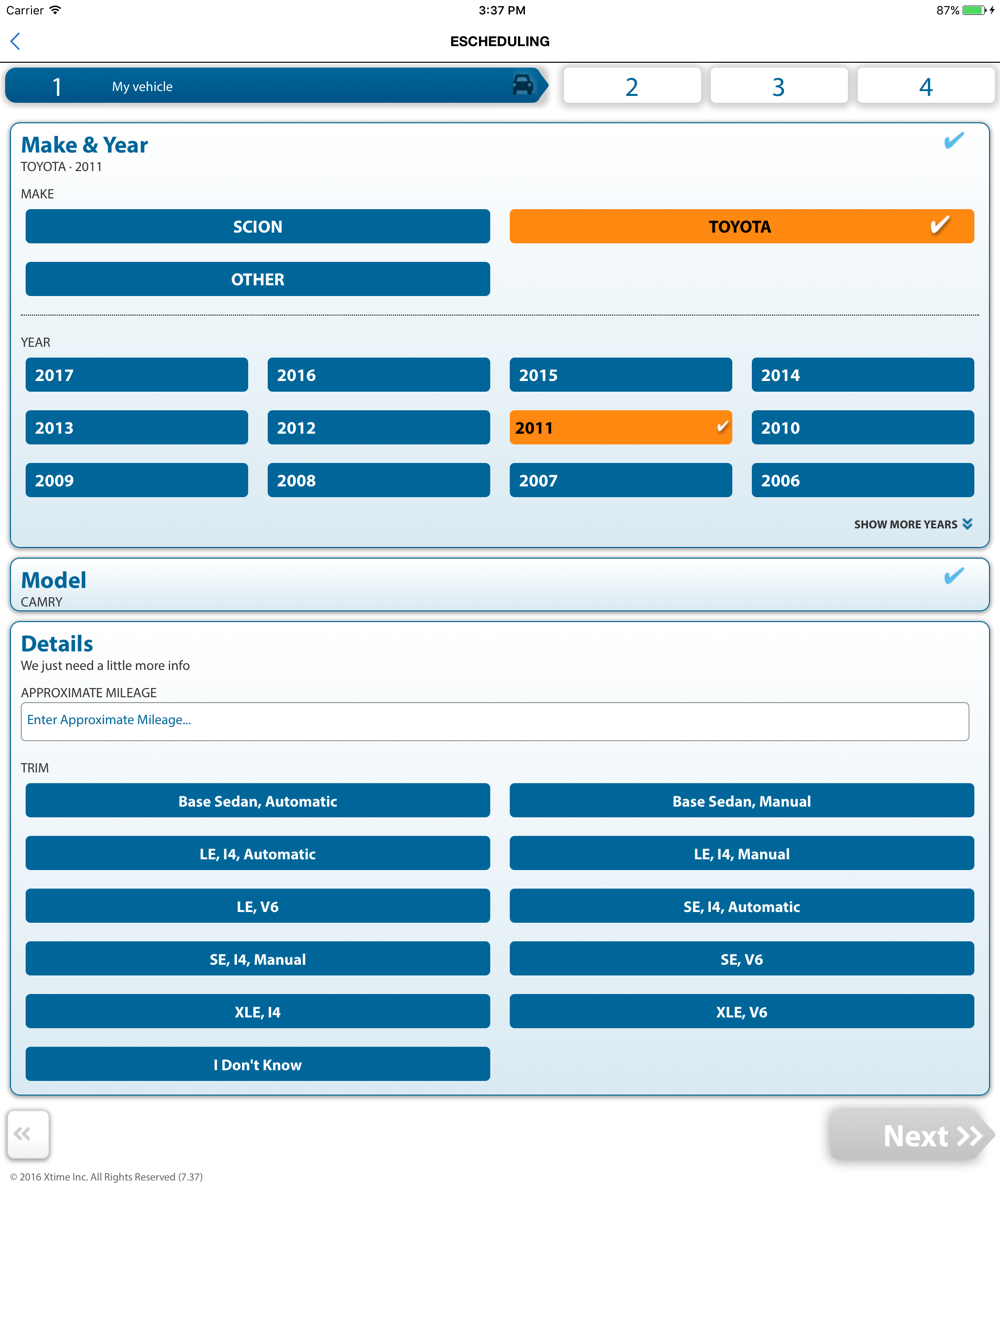Select year 2017

[137, 375]
